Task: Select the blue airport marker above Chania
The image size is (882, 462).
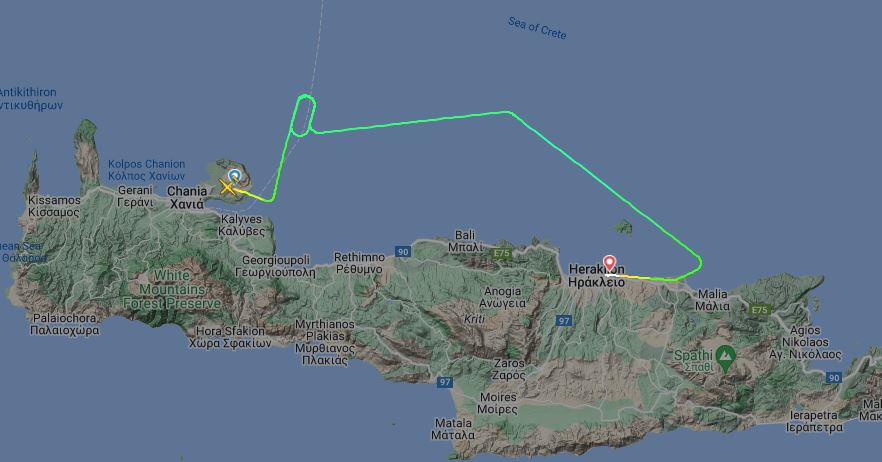Action: tap(235, 175)
